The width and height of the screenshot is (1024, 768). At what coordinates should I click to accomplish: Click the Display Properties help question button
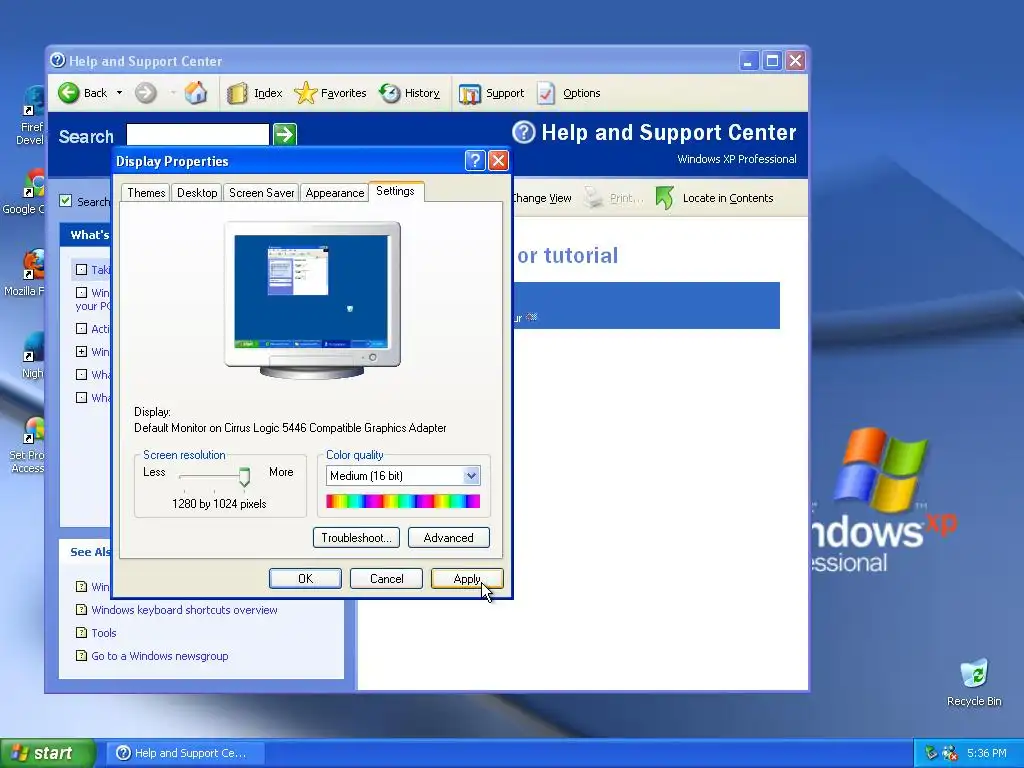click(475, 161)
